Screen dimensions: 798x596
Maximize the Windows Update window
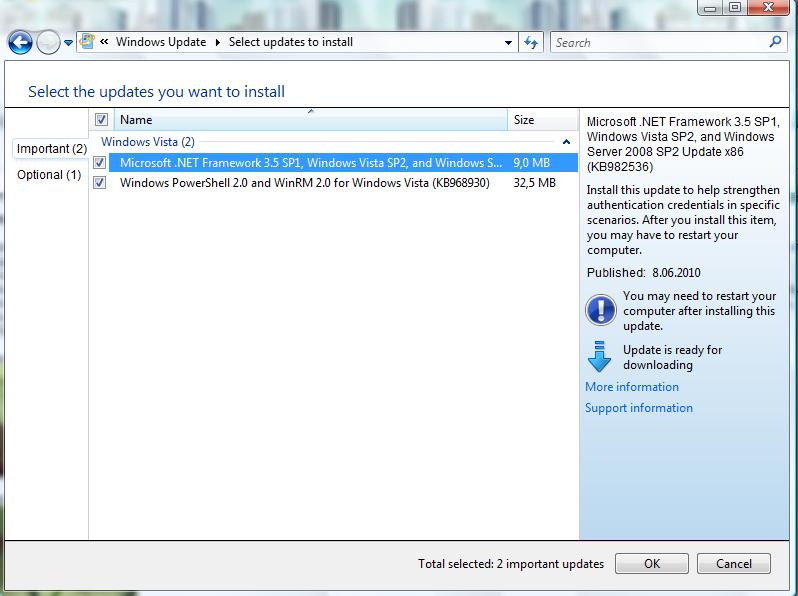click(x=734, y=8)
